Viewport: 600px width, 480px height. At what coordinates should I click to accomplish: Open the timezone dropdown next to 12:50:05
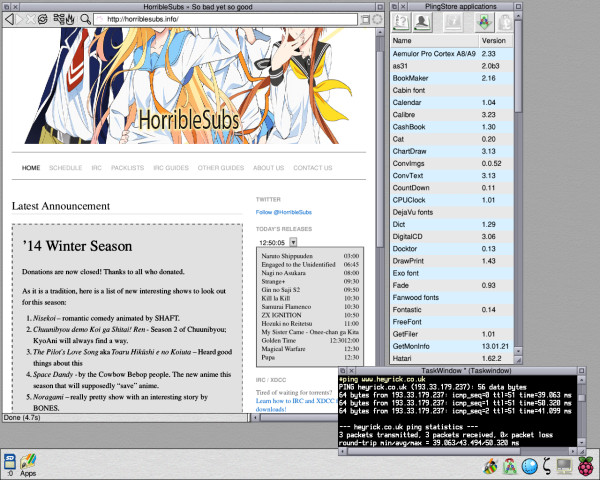[x=293, y=242]
